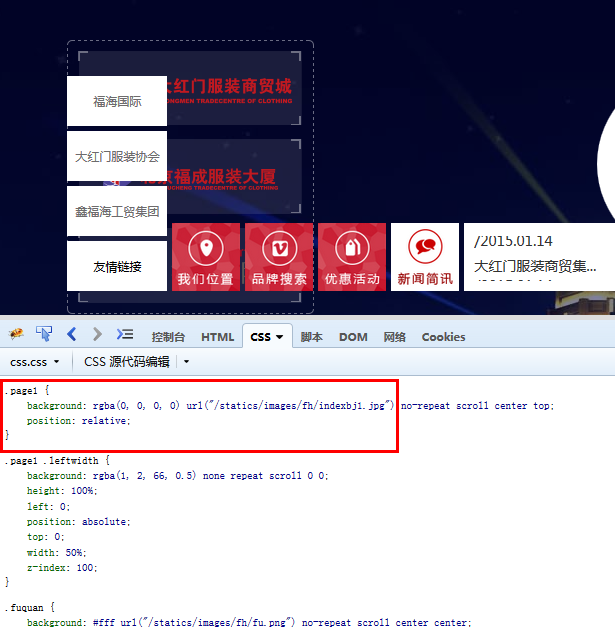Screen dimensions: 615x631
Task: Click the position: absolute declaration
Action: point(79,522)
